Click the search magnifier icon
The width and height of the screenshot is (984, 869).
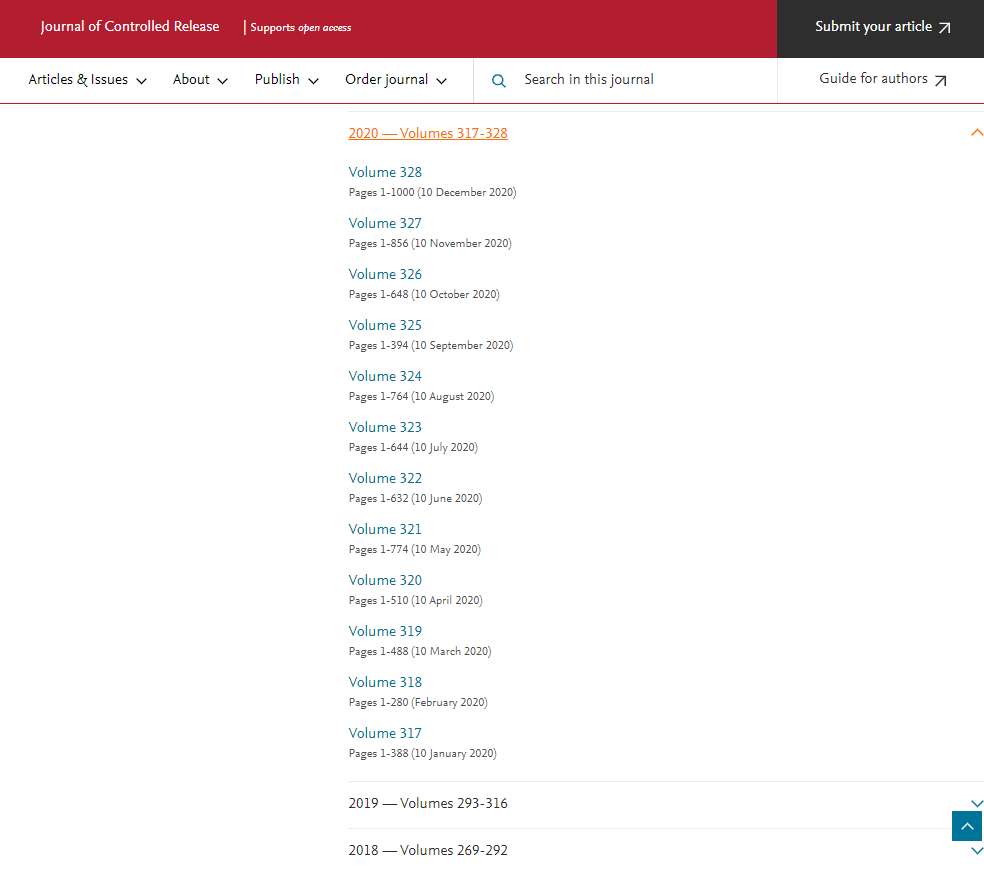click(x=498, y=80)
